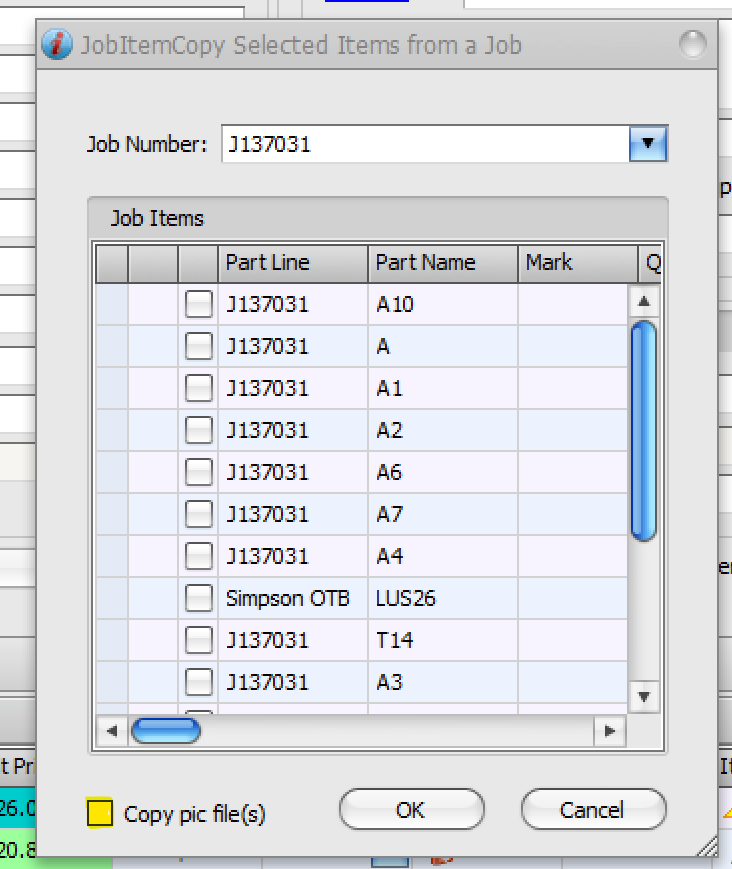Click the horizontal scrollbar thumb
732x869 pixels.
[166, 731]
